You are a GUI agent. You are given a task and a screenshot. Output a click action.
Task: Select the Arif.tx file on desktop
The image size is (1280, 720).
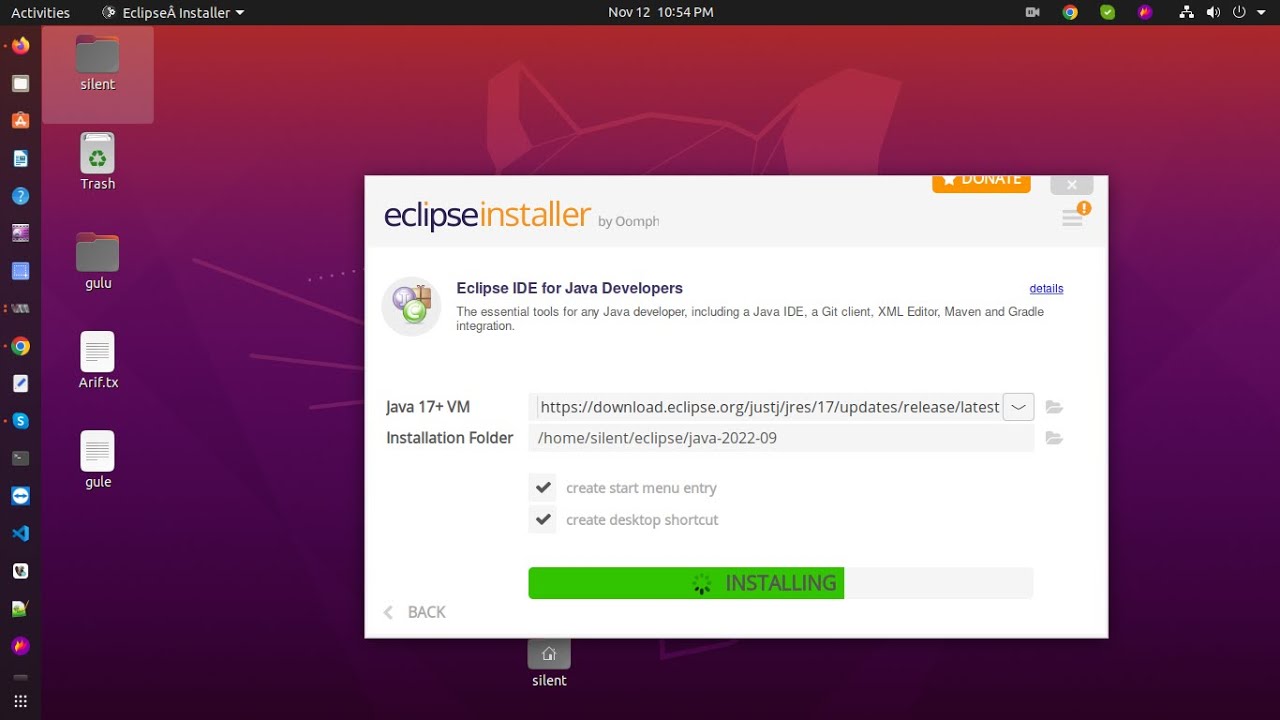pyautogui.click(x=98, y=361)
